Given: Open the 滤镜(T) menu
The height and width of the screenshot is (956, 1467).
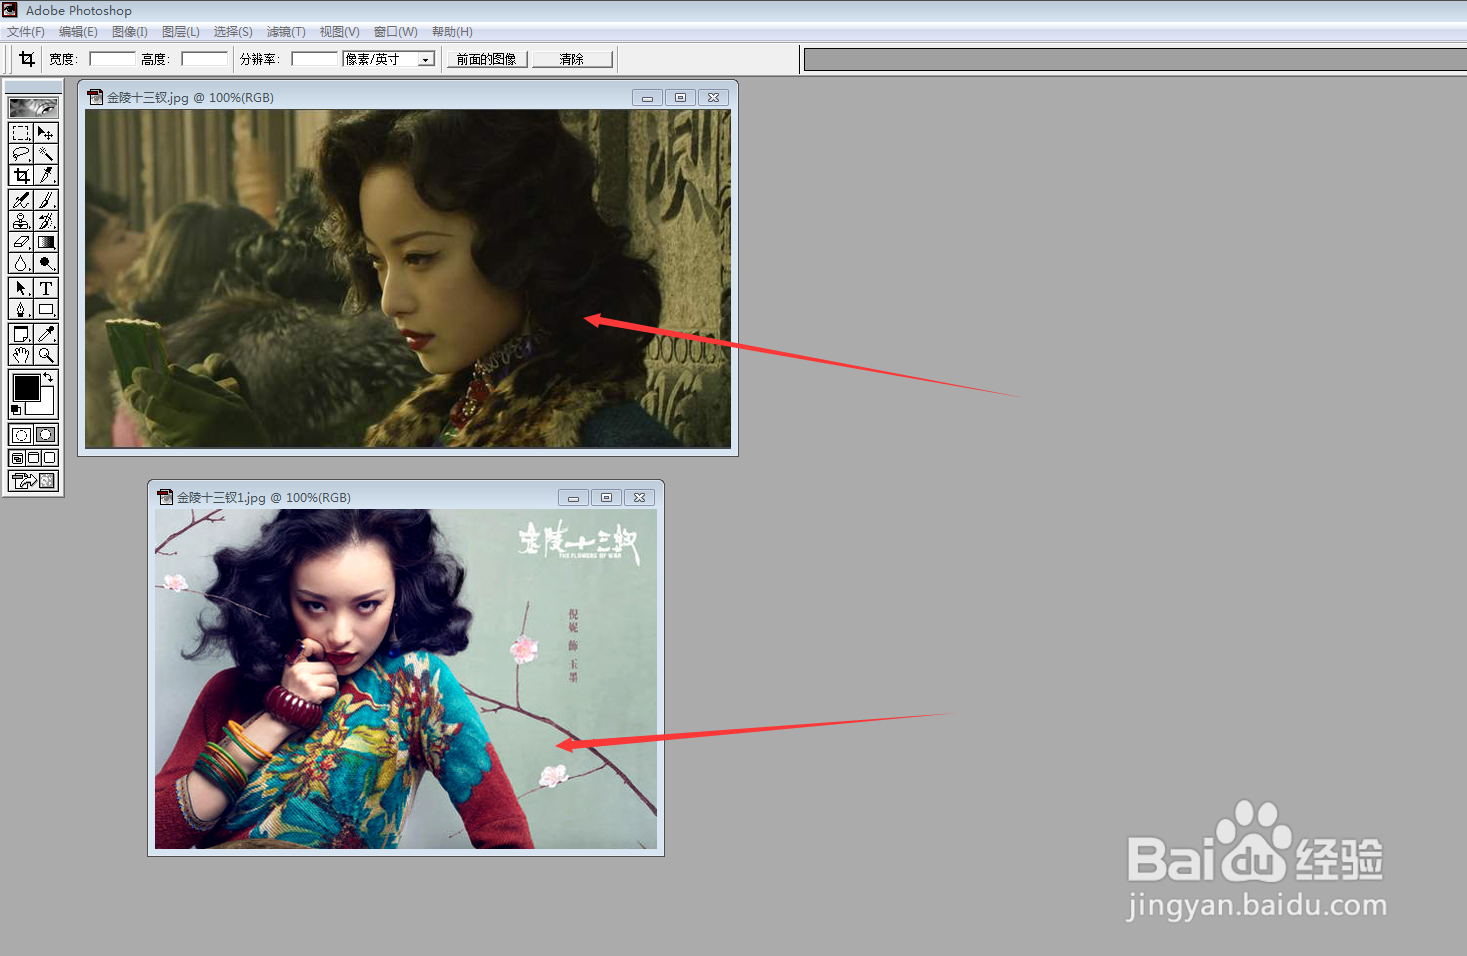Looking at the screenshot, I should point(286,32).
